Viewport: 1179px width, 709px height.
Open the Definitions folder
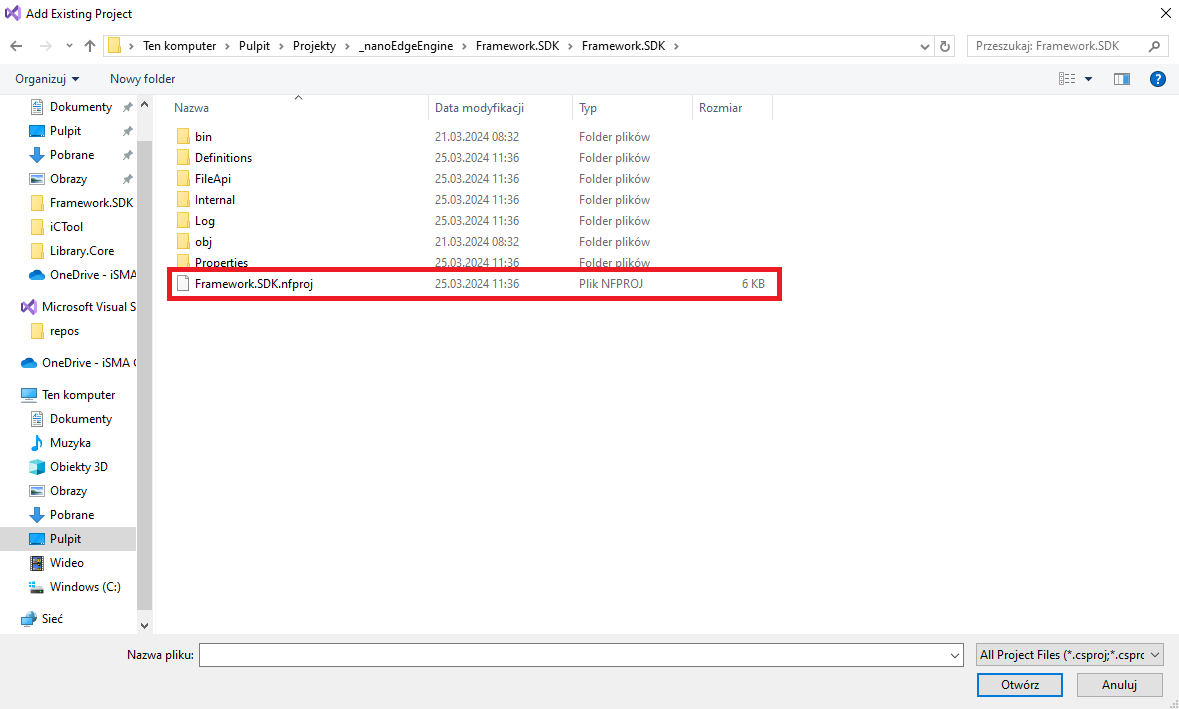(x=223, y=158)
